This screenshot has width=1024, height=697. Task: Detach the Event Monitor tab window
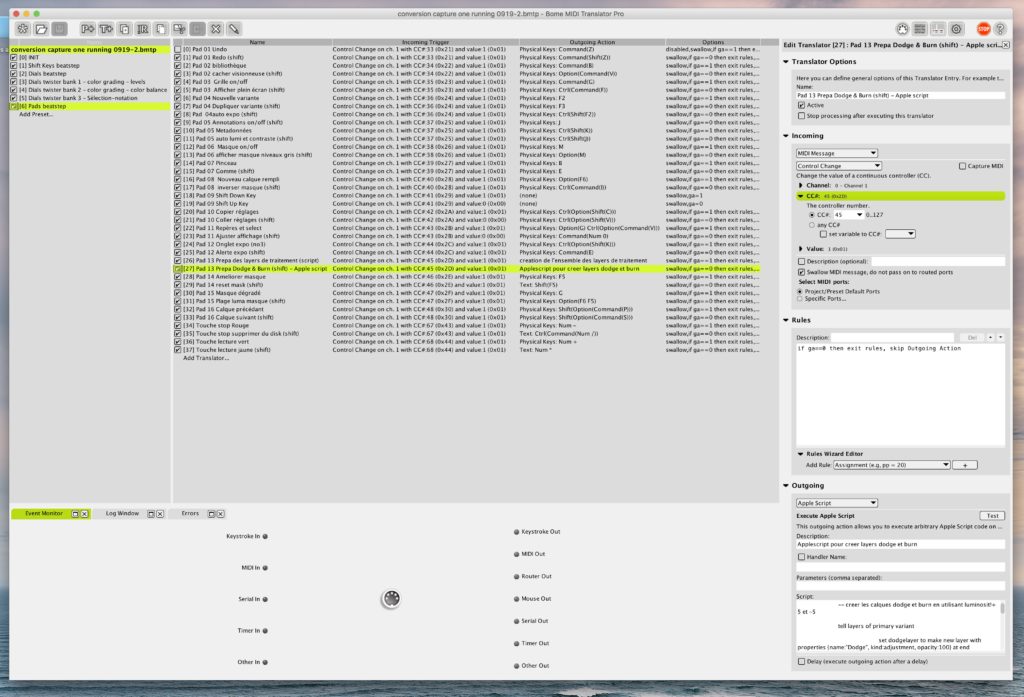tap(75, 514)
